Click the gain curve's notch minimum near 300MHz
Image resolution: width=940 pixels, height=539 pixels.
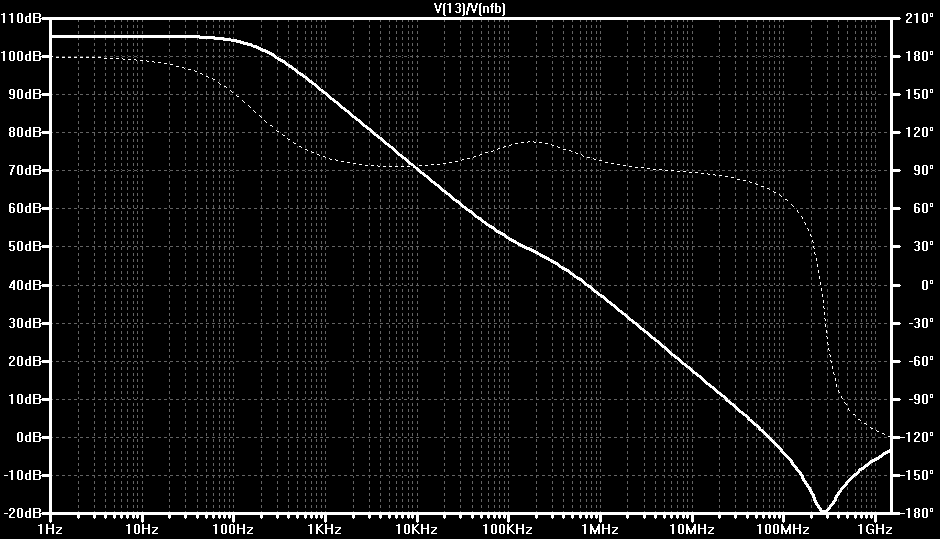coord(825,510)
